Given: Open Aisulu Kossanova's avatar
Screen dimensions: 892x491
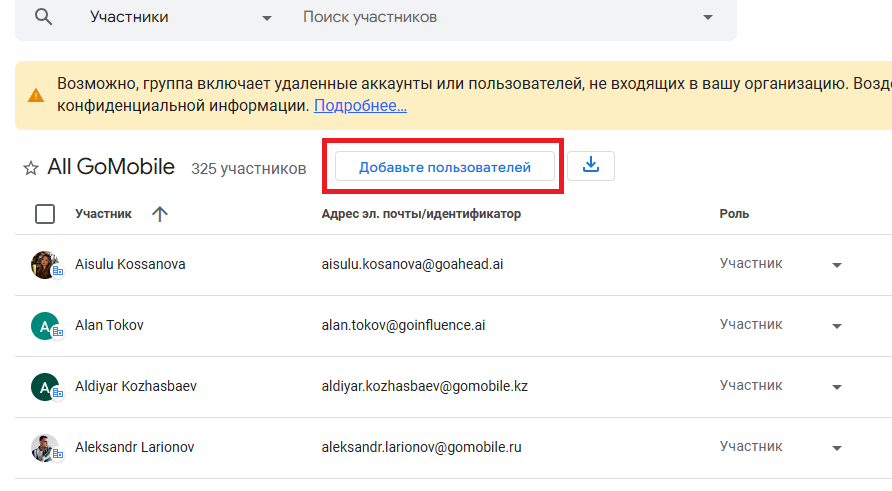Looking at the screenshot, I should pyautogui.click(x=45, y=265).
